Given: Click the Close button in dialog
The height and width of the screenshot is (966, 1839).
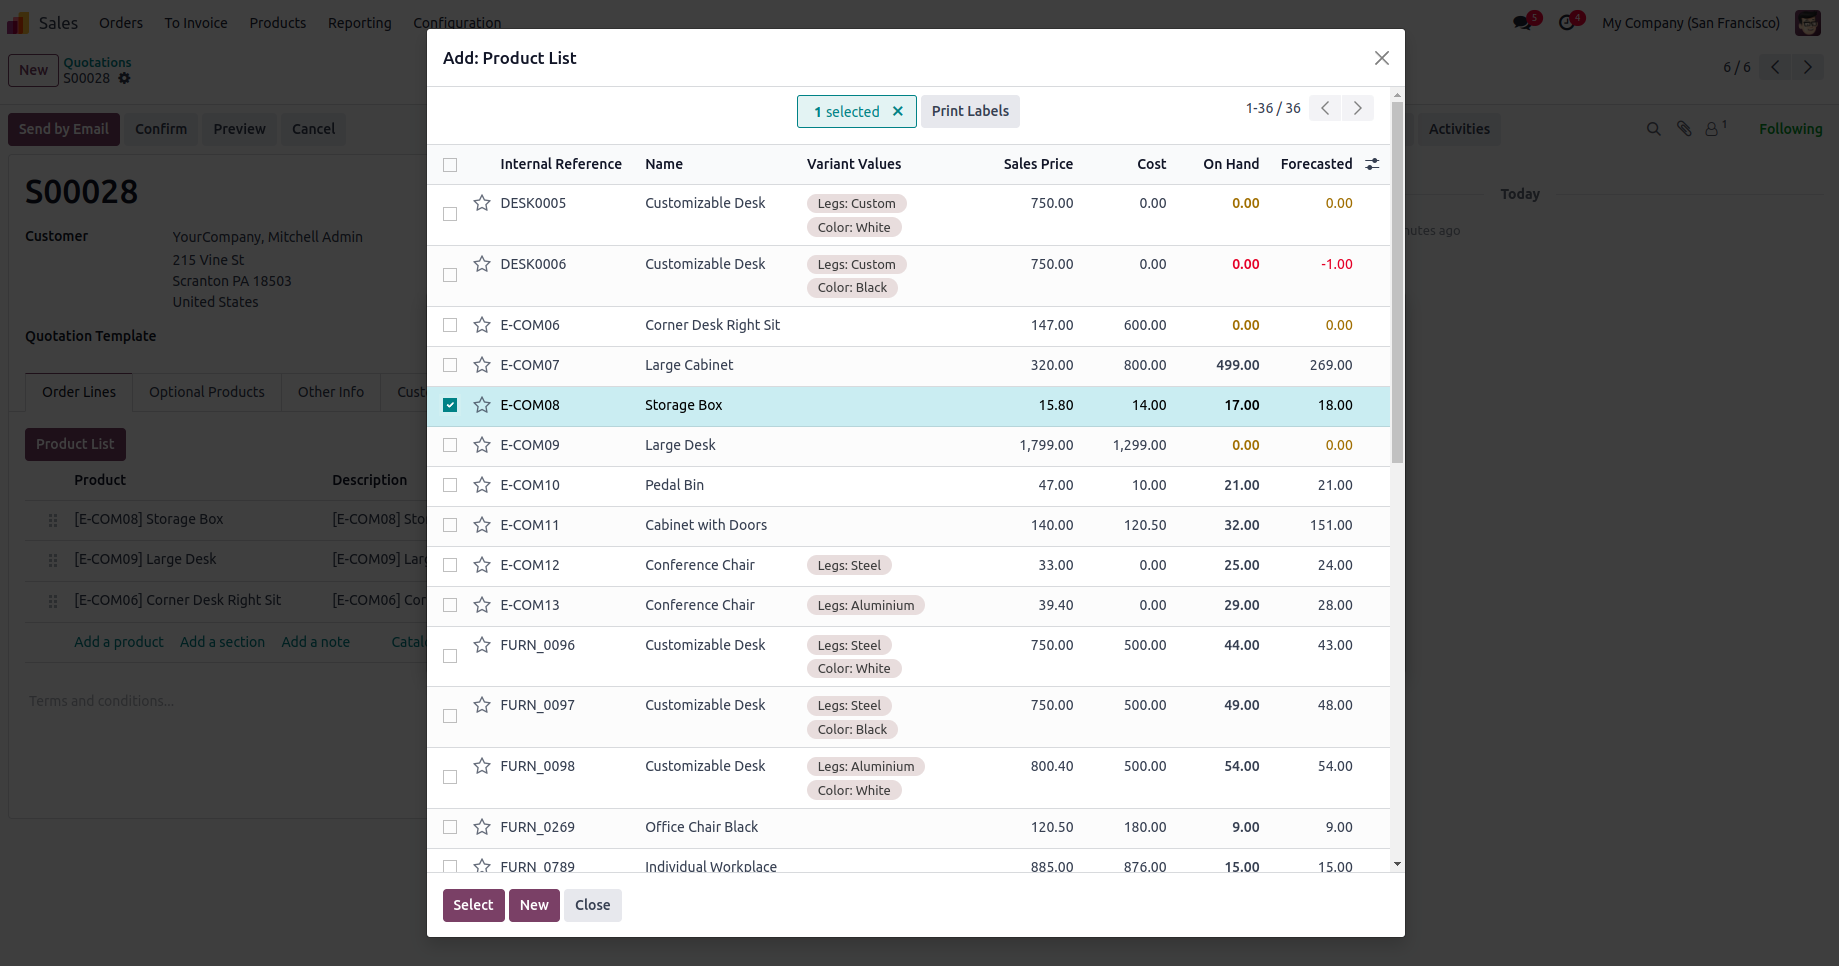Looking at the screenshot, I should click(593, 905).
